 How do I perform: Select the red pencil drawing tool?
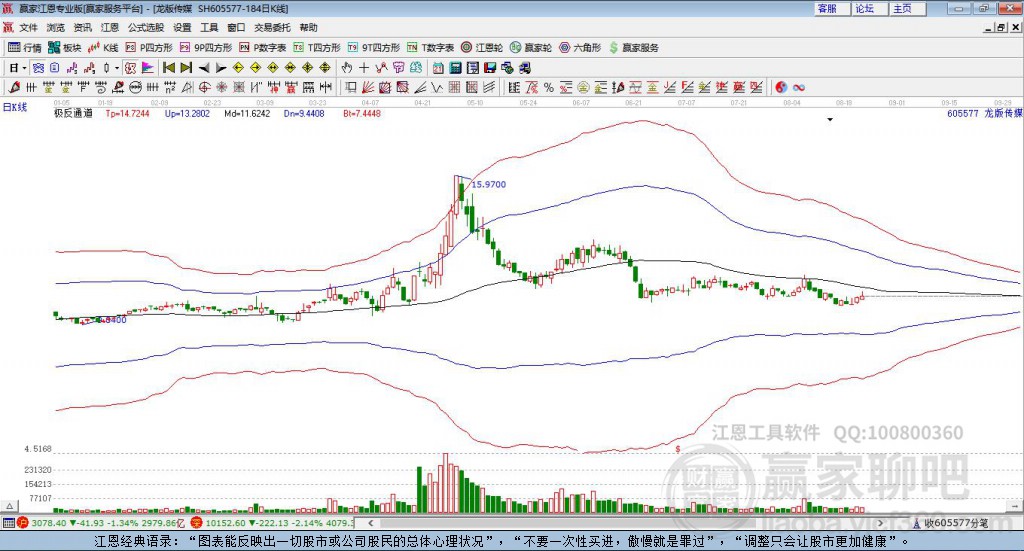coord(14,87)
